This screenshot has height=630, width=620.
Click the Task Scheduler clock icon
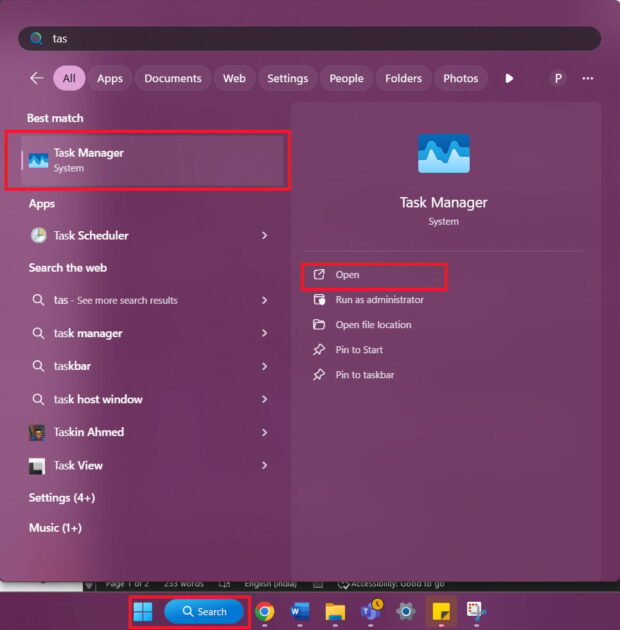coord(39,235)
